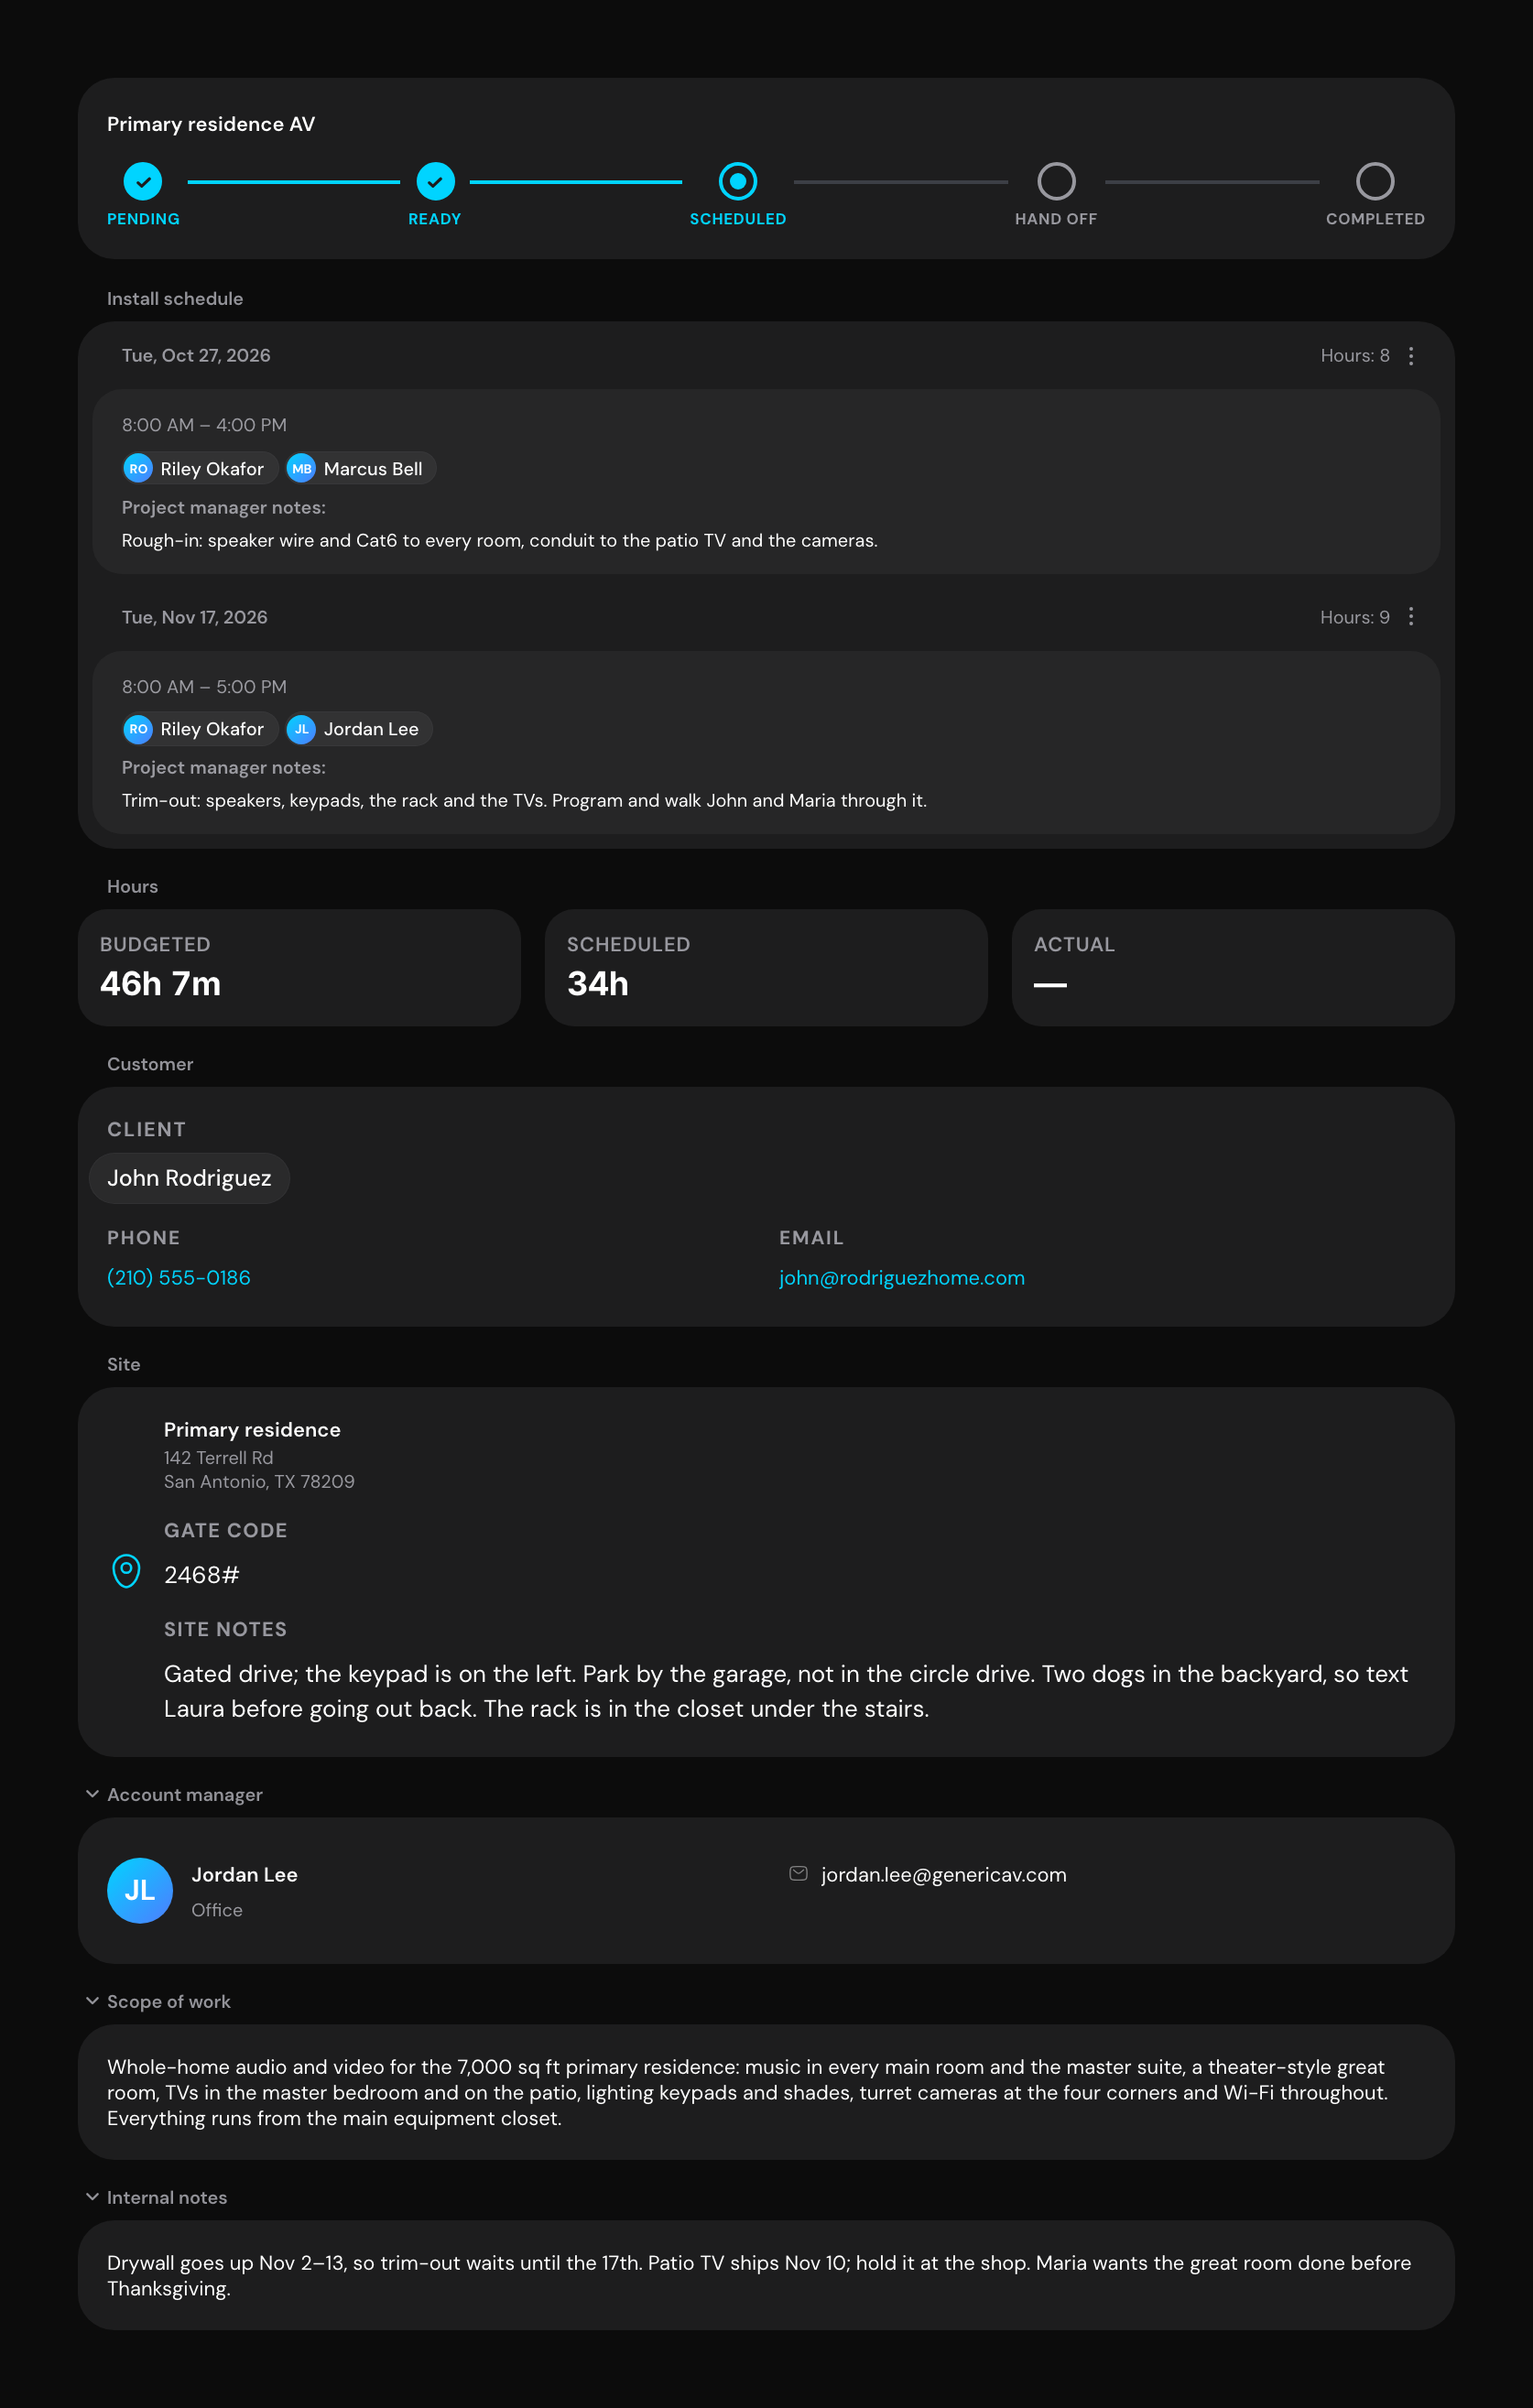
Task: Select the Scheduled step circle
Action: 738,182
